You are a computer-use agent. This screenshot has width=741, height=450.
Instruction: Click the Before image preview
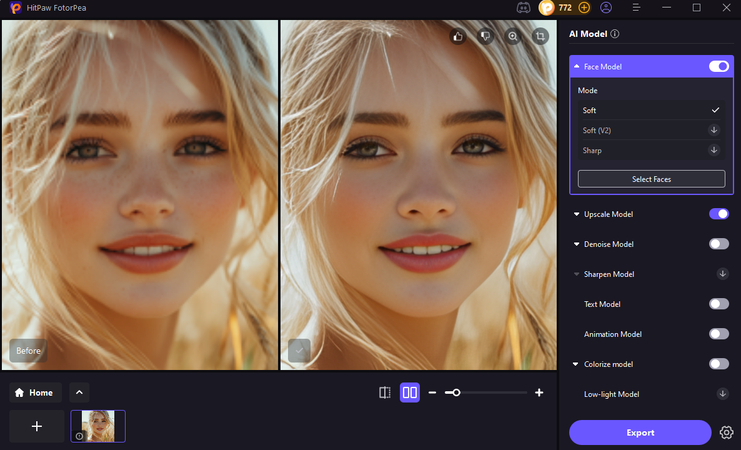tap(140, 195)
